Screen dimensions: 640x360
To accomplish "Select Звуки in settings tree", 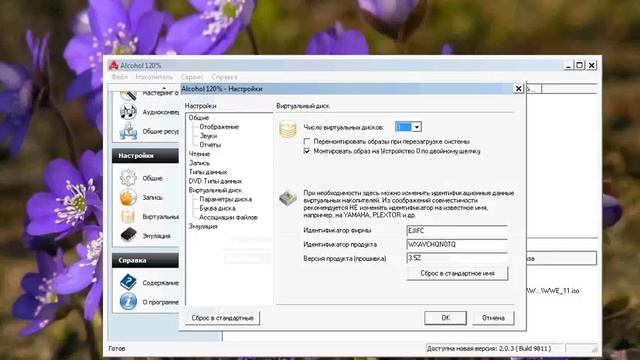I will coord(208,136).
